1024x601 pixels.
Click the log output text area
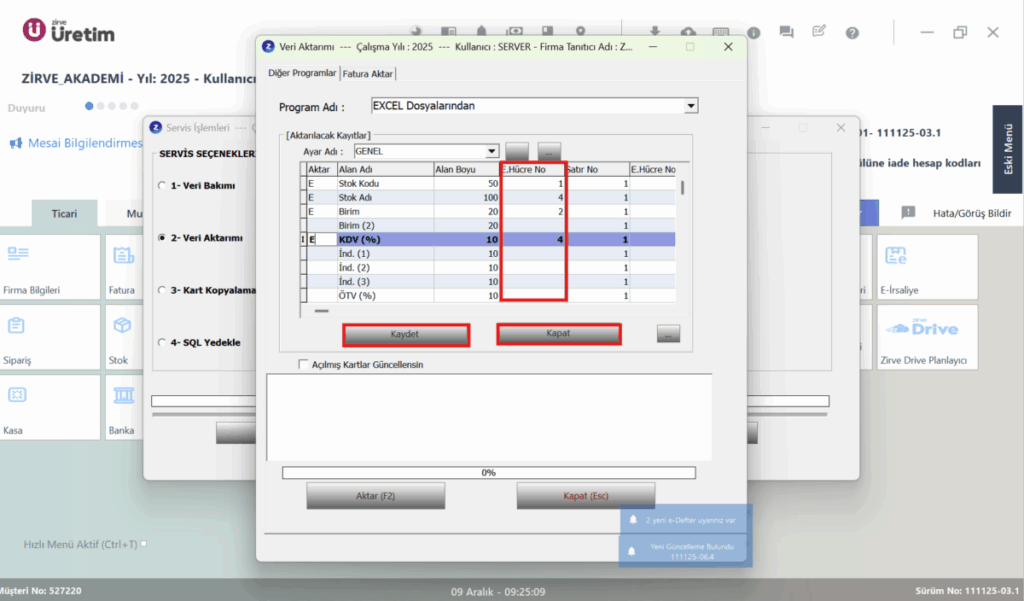coord(488,417)
